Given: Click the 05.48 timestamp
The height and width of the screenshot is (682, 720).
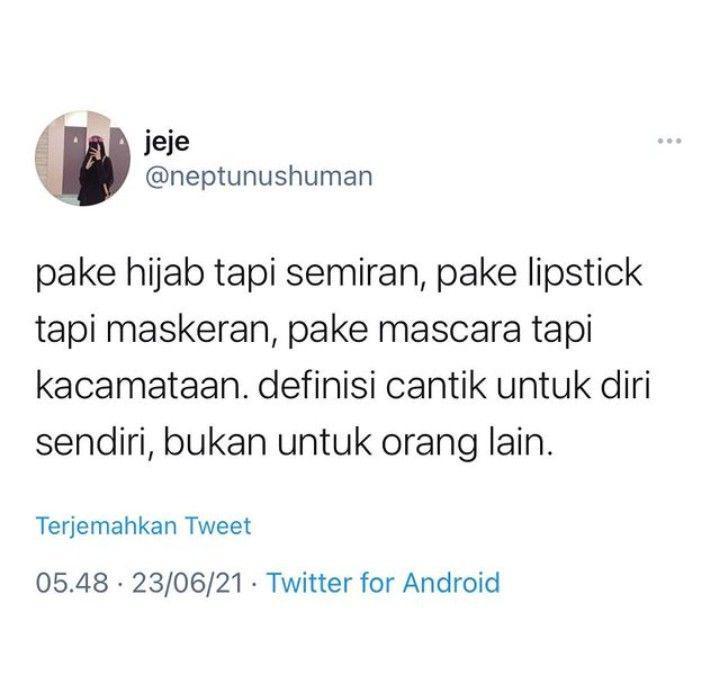Looking at the screenshot, I should point(72,583).
